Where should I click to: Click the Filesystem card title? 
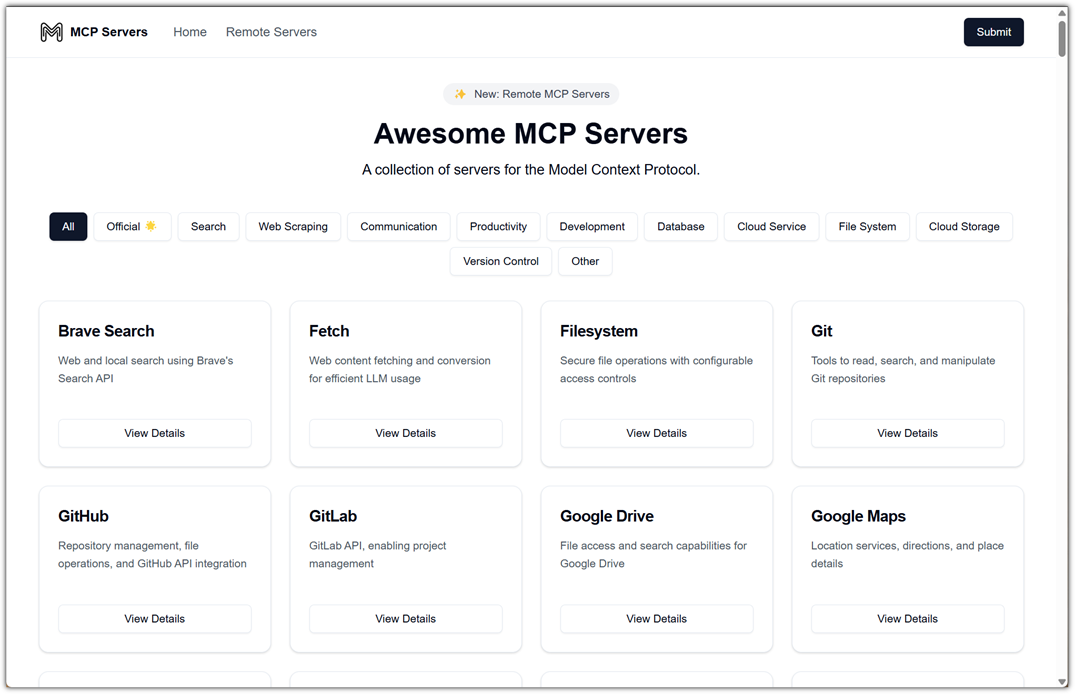click(x=599, y=331)
